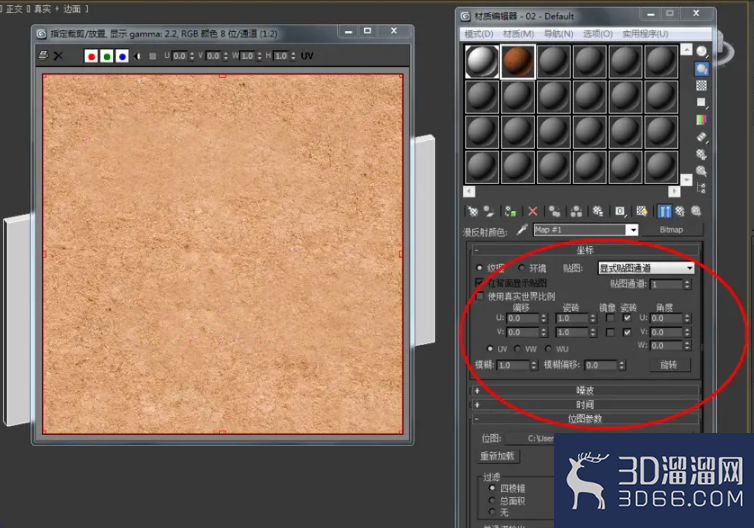Click the Sample Type sphere icon
754x528 pixels.
(702, 51)
